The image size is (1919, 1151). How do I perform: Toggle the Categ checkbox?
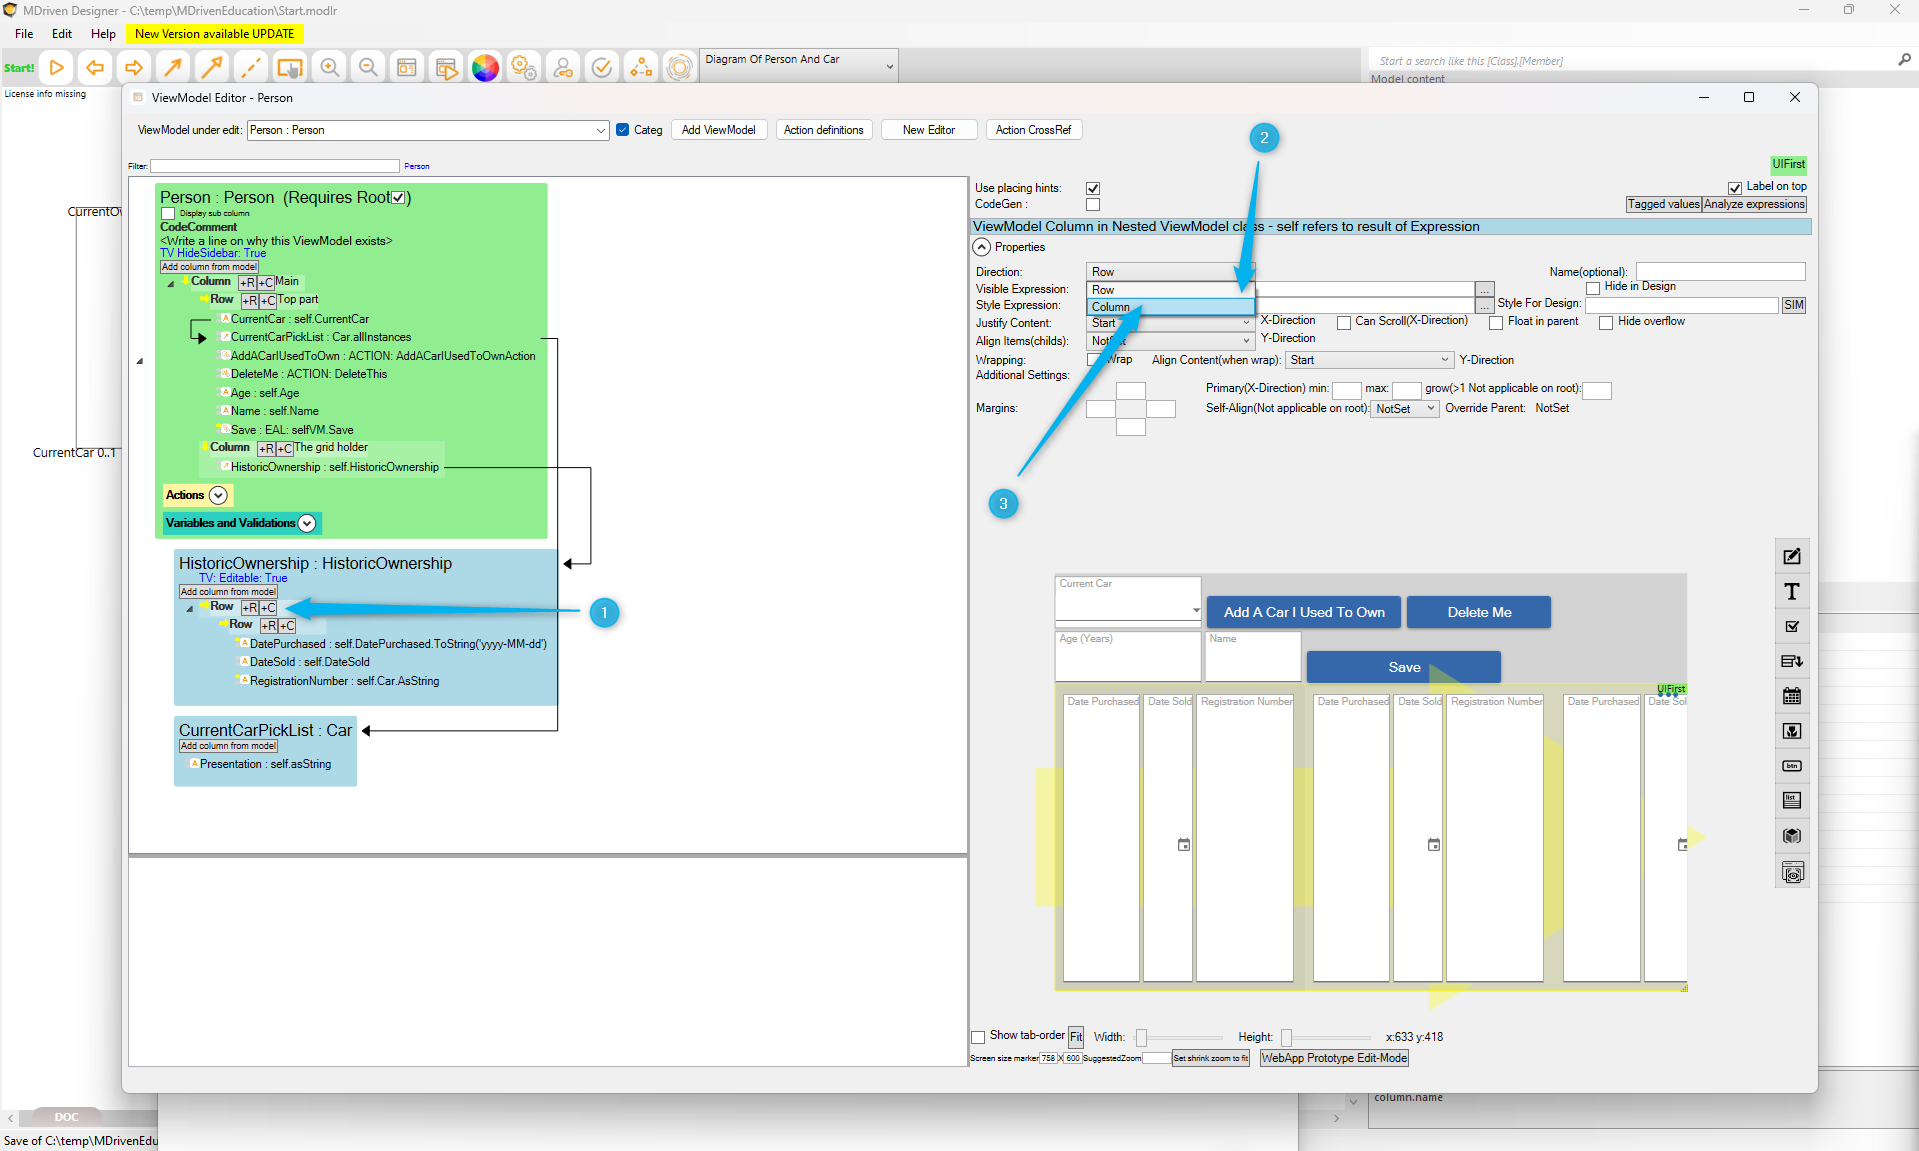(623, 130)
